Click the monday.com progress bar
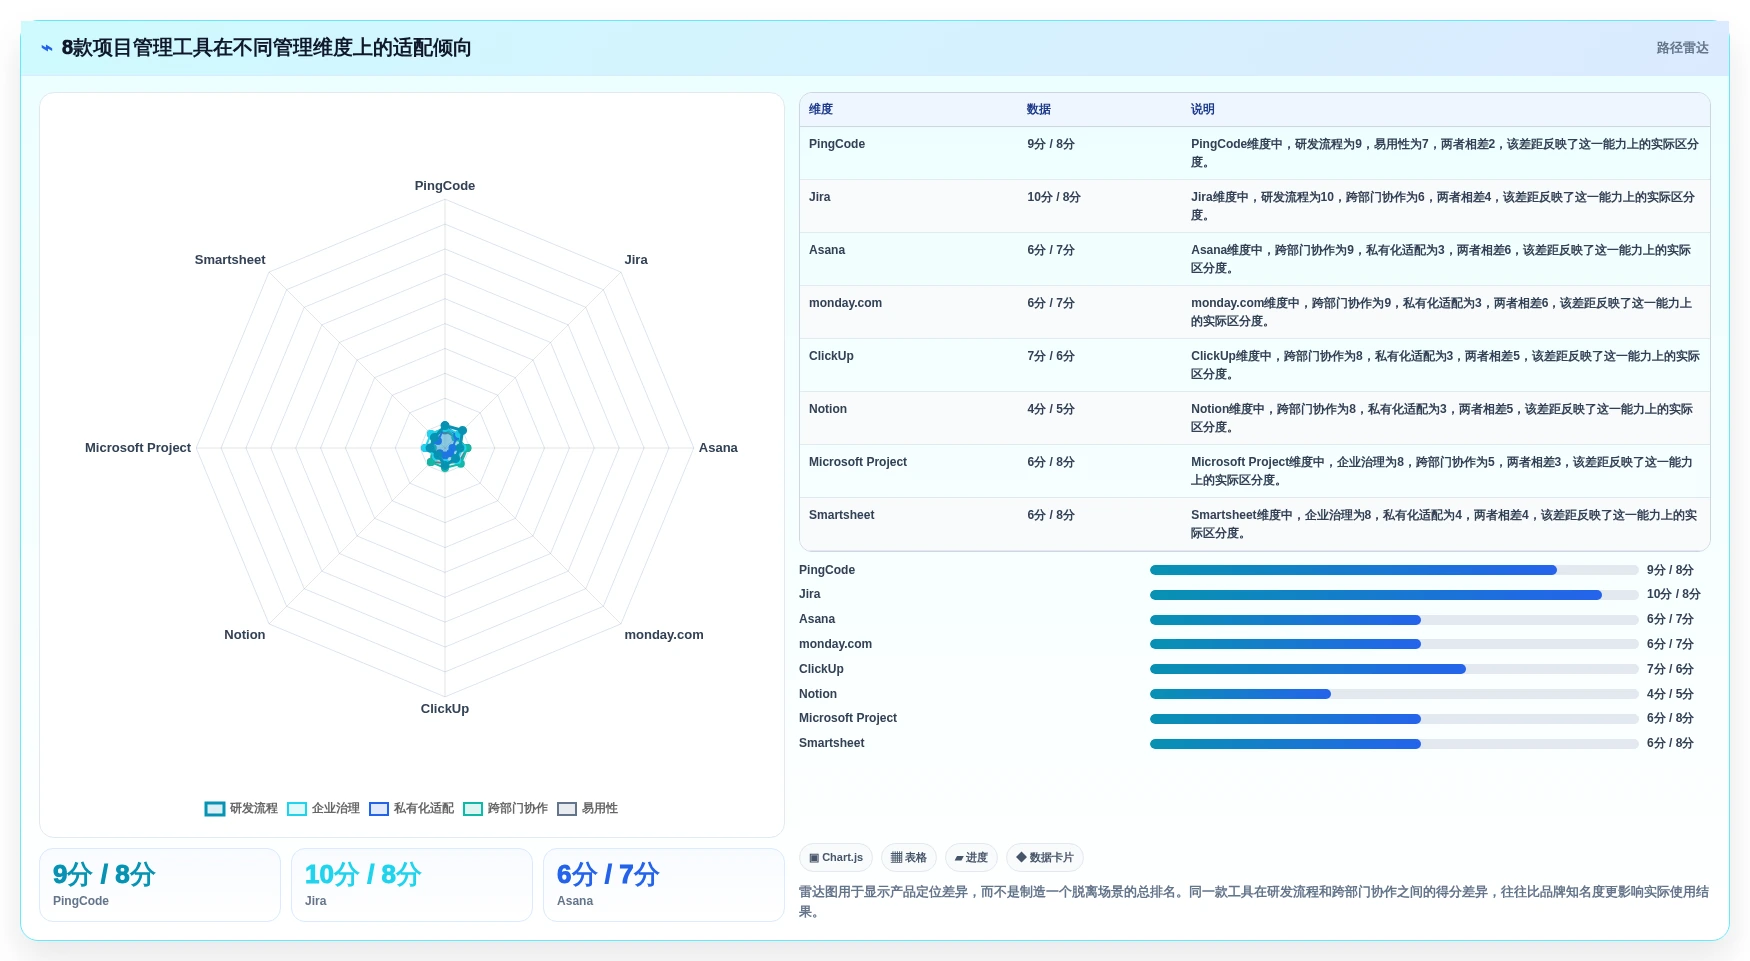This screenshot has height=961, width=1750. point(1394,644)
